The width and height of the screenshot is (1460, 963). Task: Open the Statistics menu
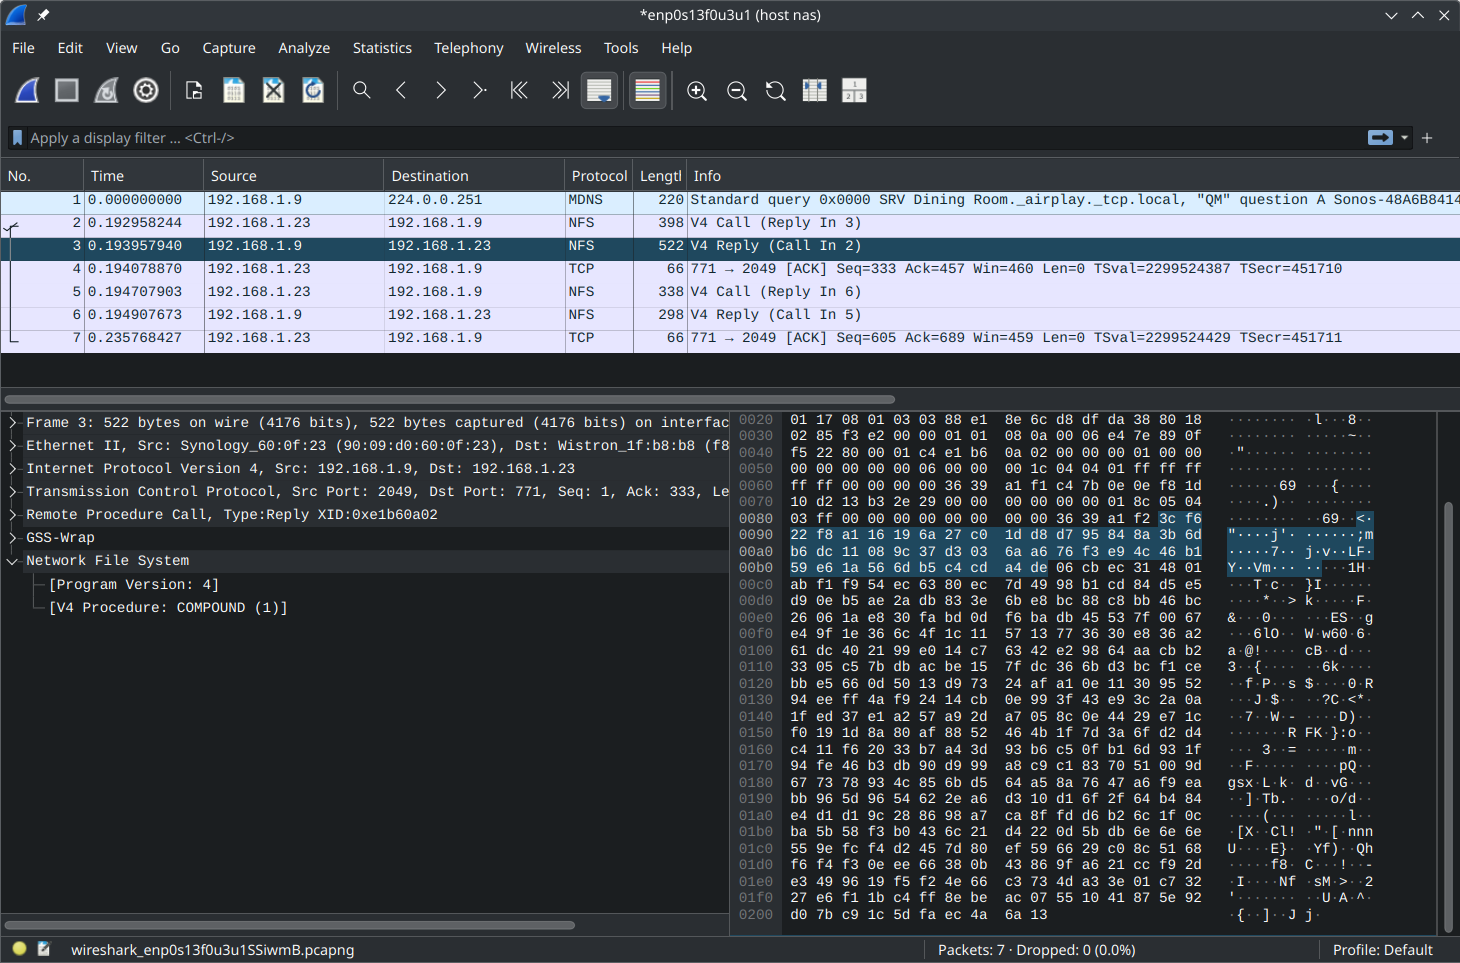pyautogui.click(x=382, y=47)
